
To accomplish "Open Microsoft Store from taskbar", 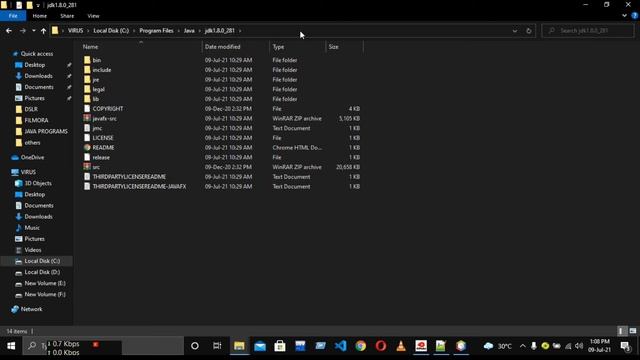I will [280, 346].
